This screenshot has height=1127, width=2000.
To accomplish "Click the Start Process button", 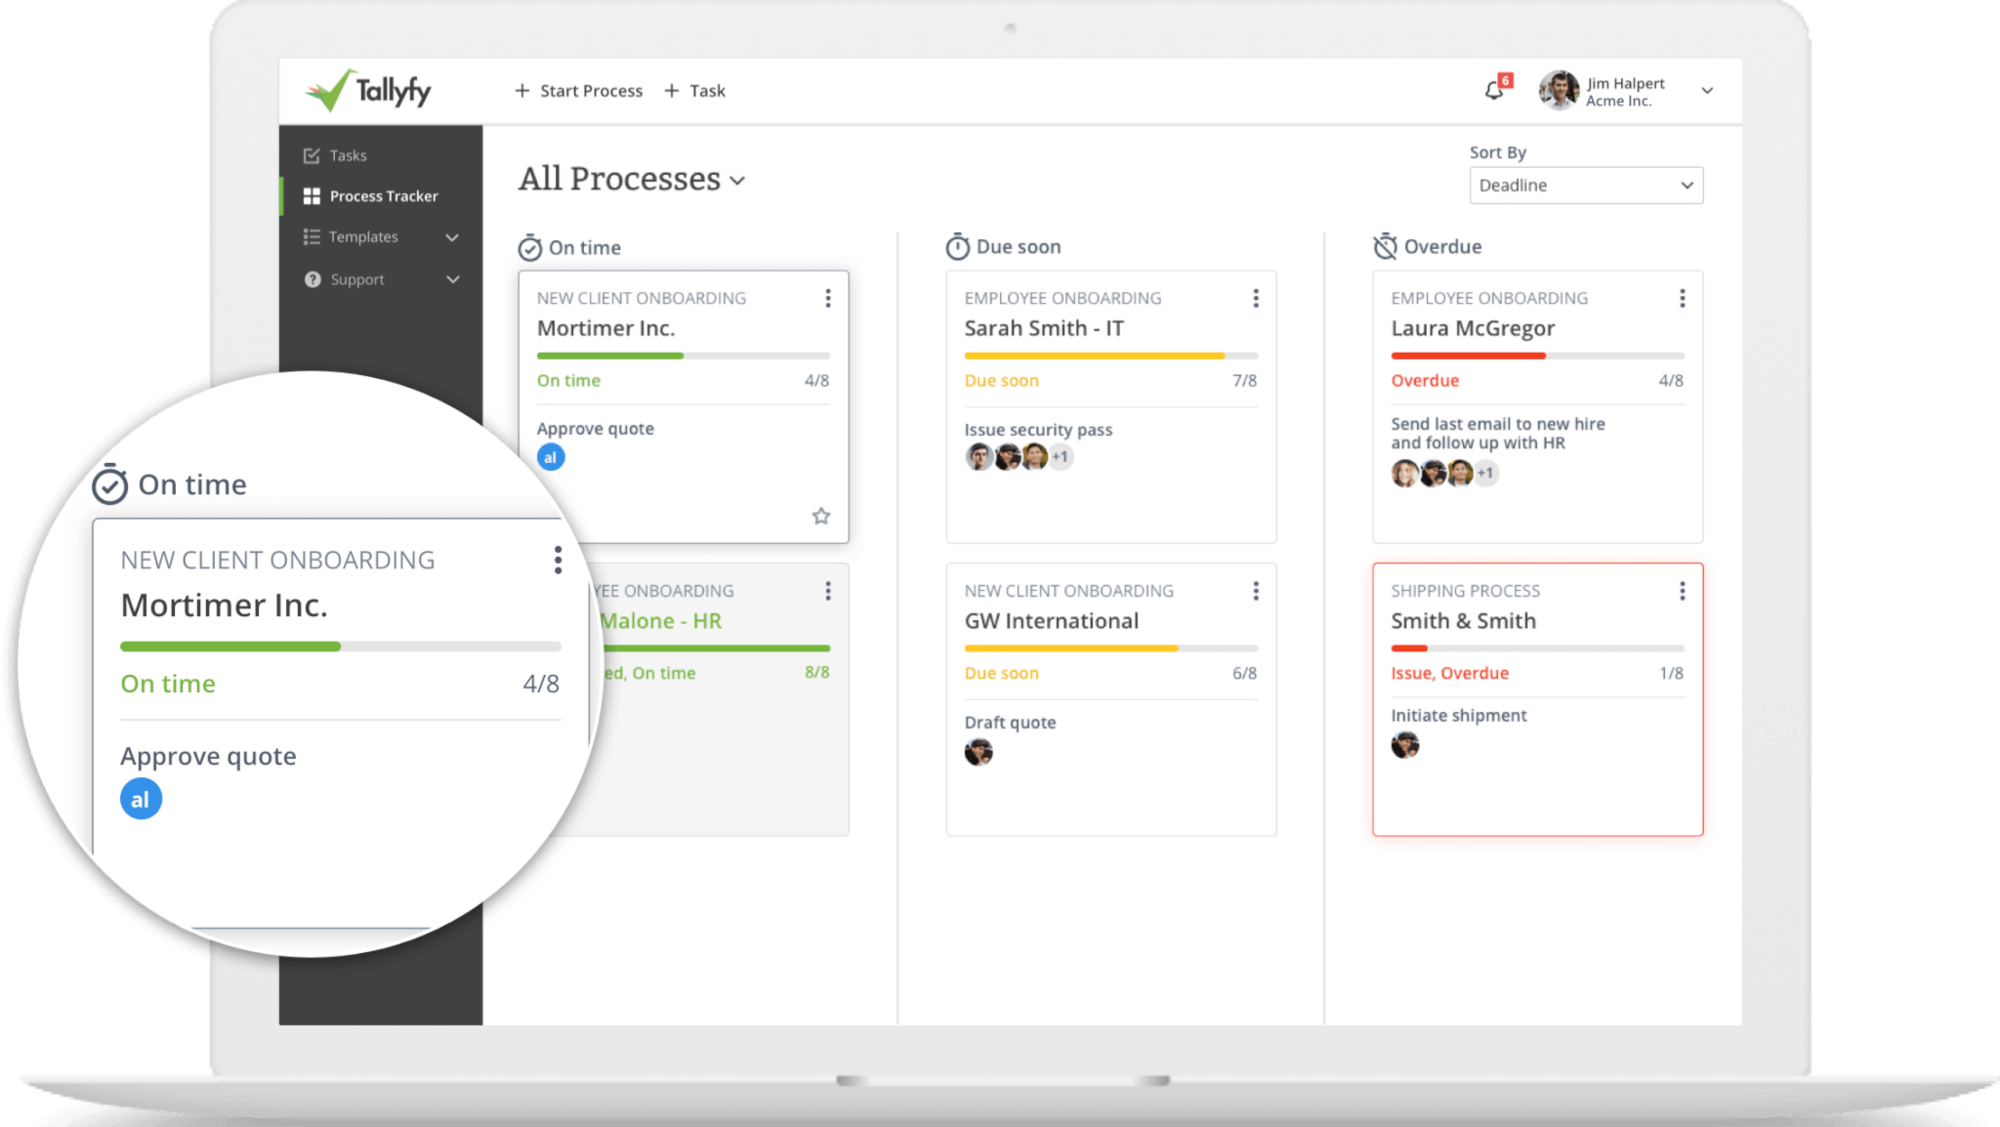I will pyautogui.click(x=578, y=90).
